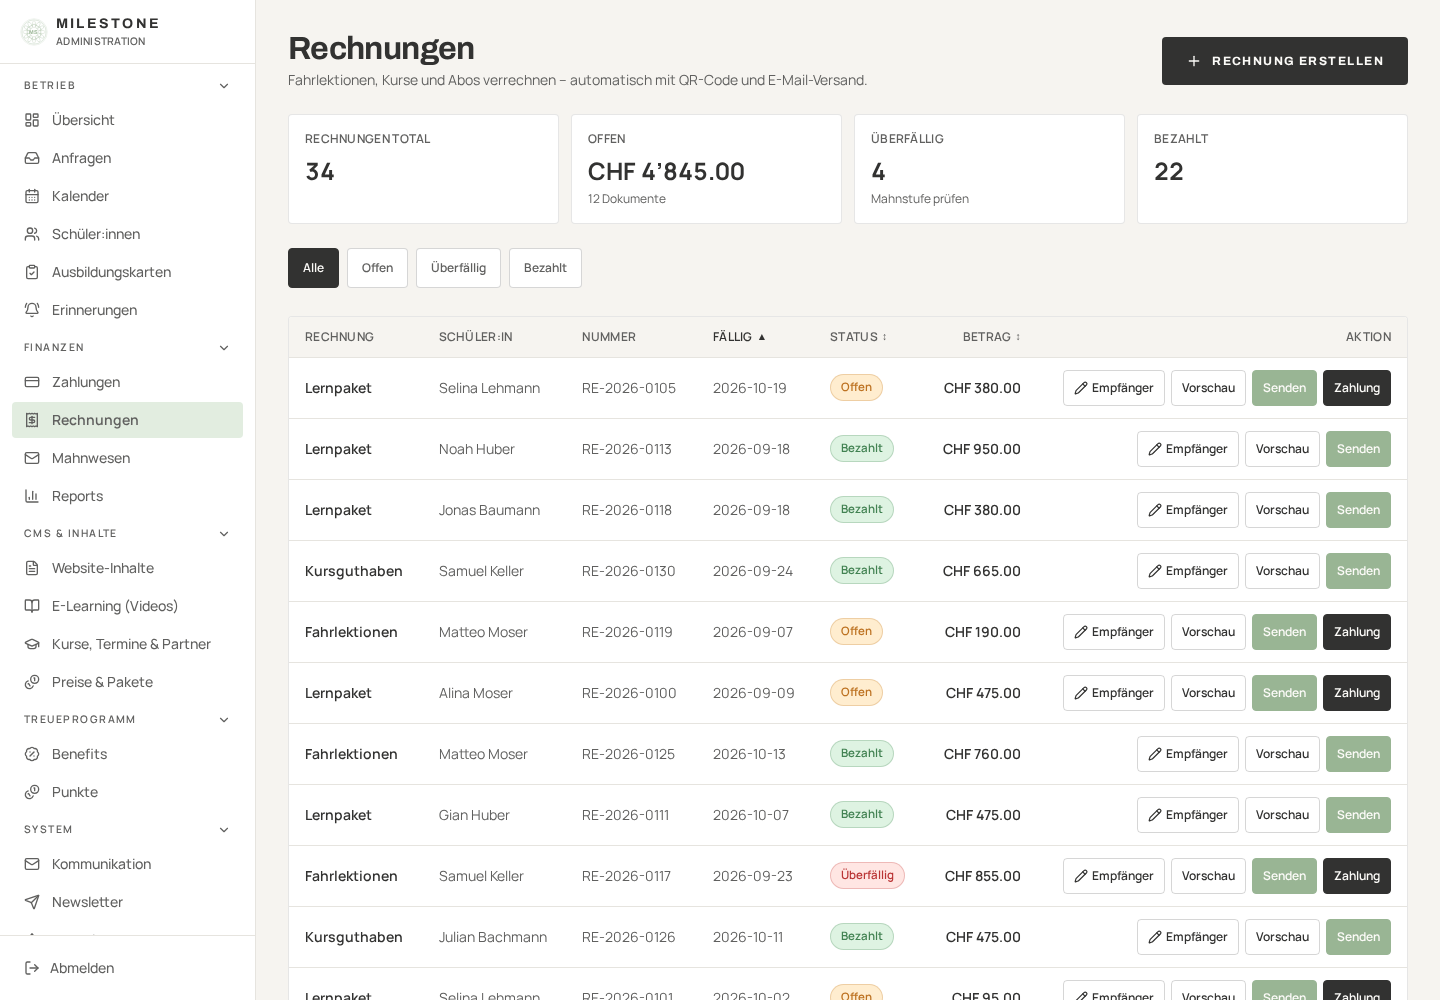Click Zahlung for invoice RE-2026-0117
The width and height of the screenshot is (1440, 1000).
(1357, 876)
